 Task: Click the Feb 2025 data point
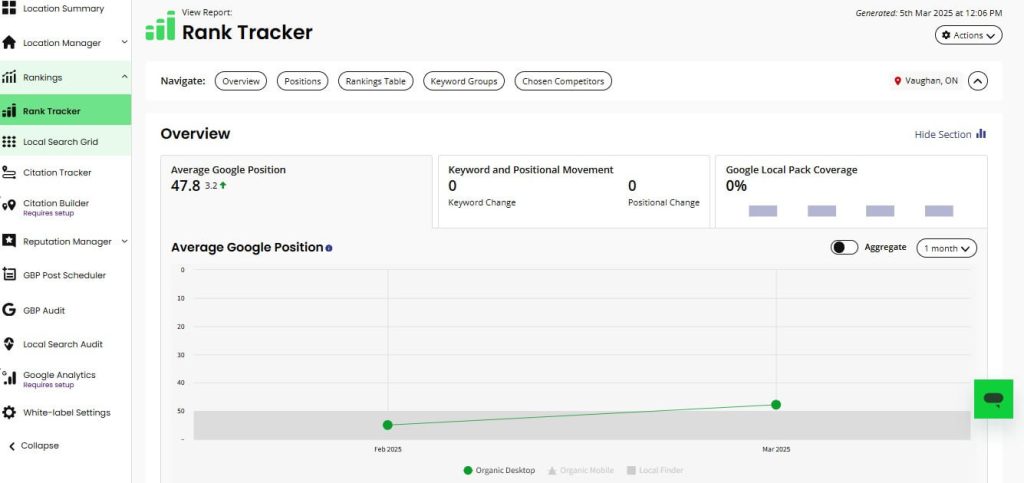click(x=387, y=425)
